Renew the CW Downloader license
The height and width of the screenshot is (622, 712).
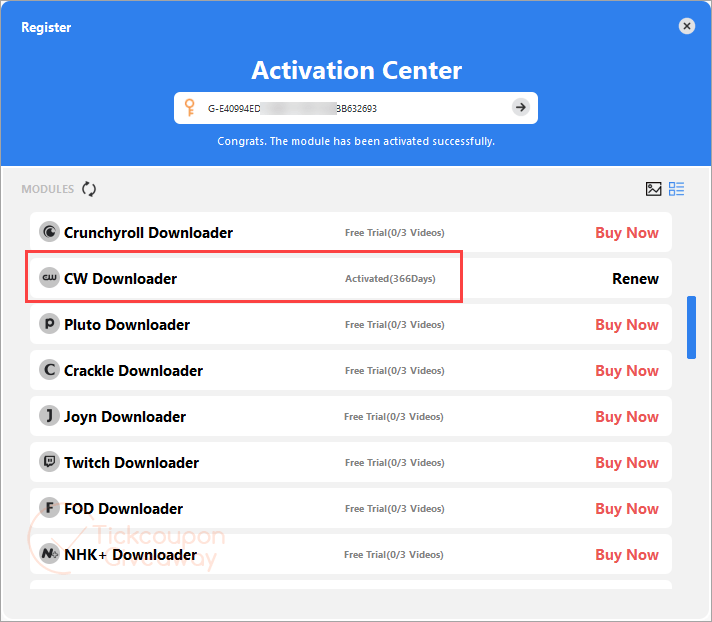coord(635,278)
